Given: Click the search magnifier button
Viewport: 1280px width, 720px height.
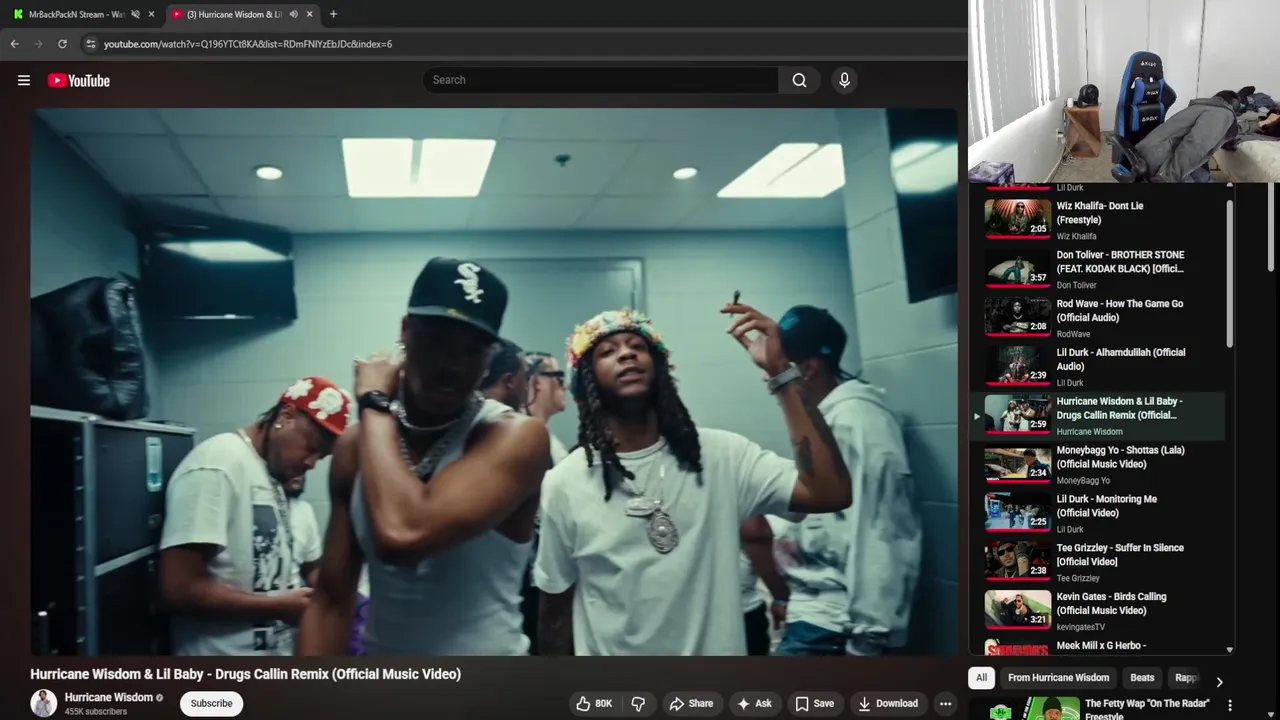Looking at the screenshot, I should [x=799, y=80].
